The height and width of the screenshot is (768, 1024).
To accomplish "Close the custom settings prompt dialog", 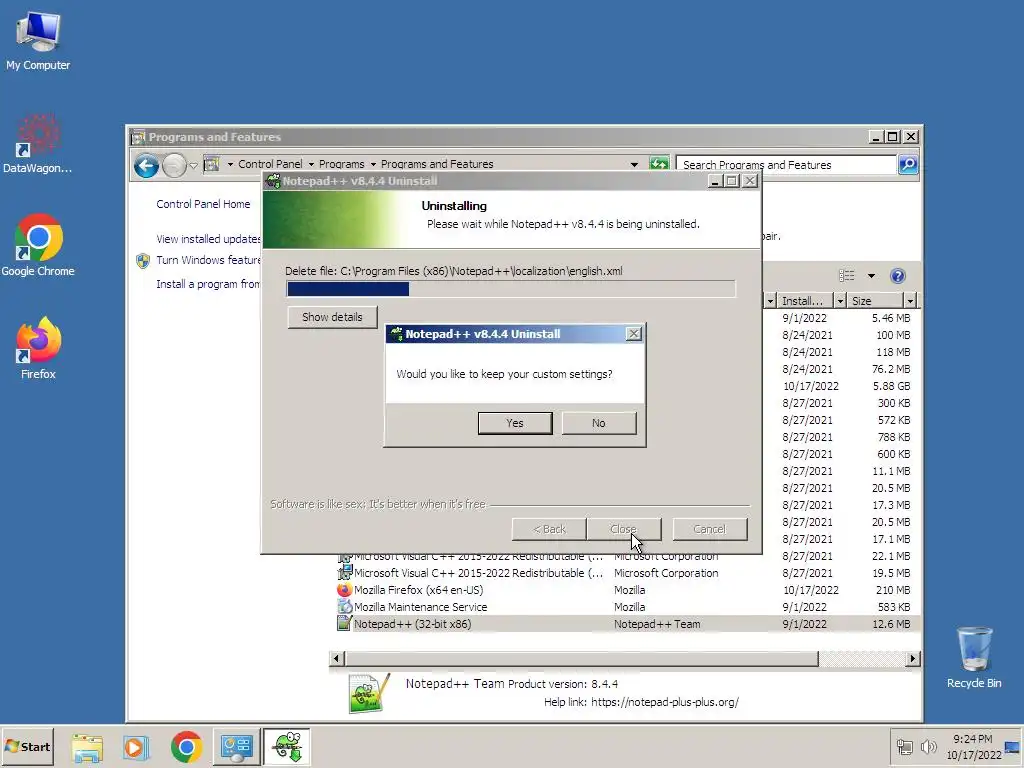I will coord(633,334).
